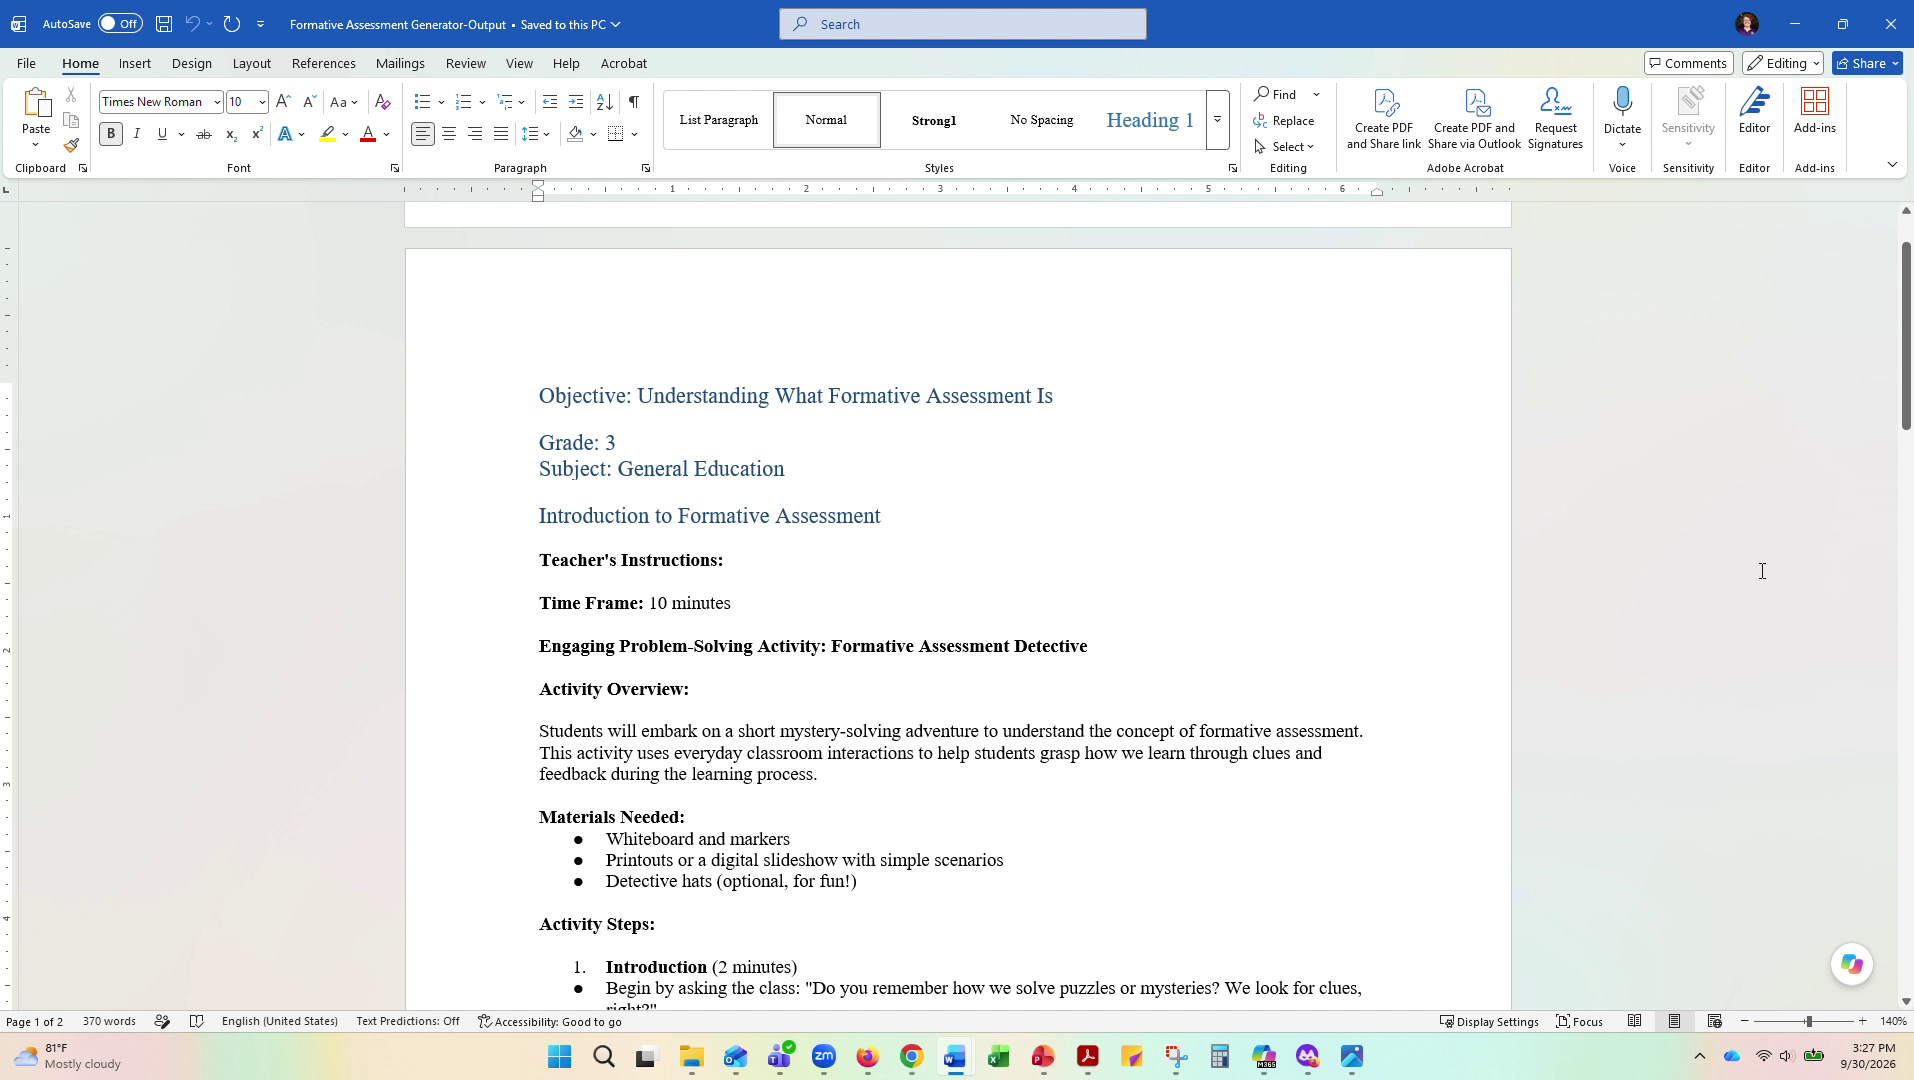Apply subscript formatting

click(231, 134)
